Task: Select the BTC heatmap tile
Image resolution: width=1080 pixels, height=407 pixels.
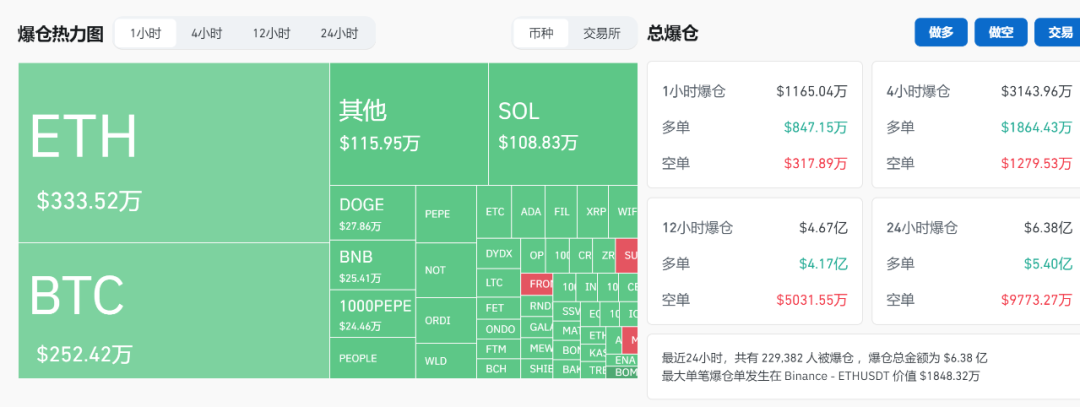Action: 173,310
